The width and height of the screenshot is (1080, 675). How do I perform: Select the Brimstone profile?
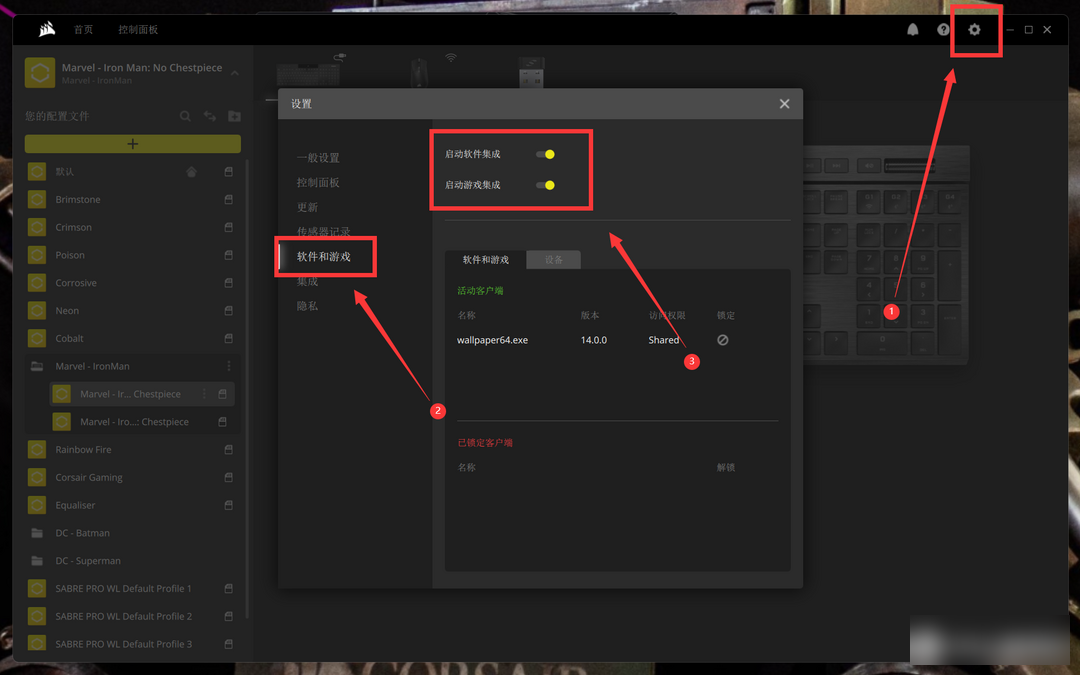(78, 199)
